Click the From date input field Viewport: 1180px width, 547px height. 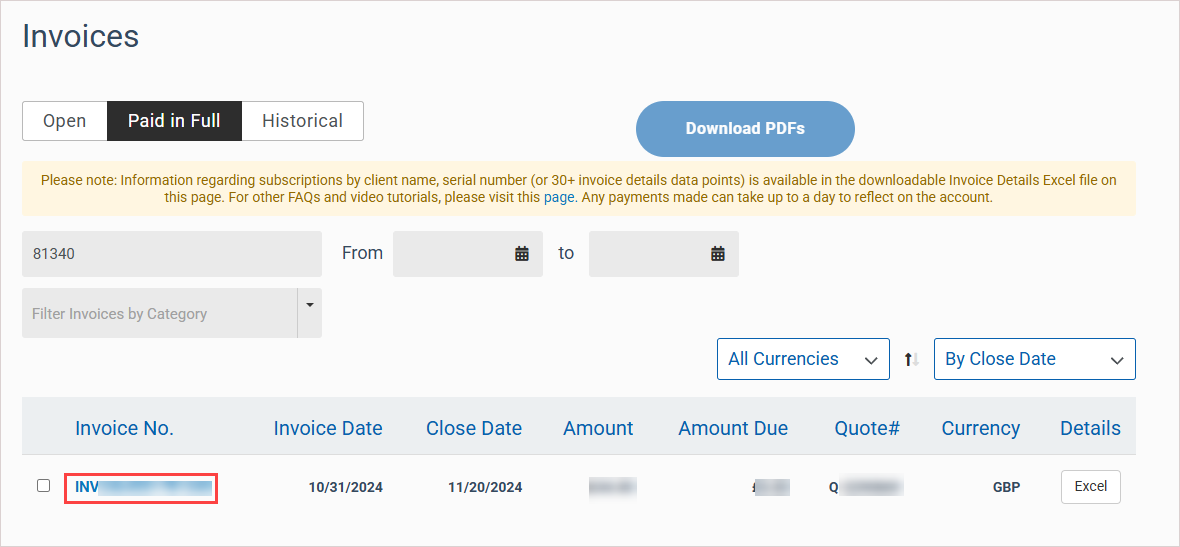[x=452, y=254]
